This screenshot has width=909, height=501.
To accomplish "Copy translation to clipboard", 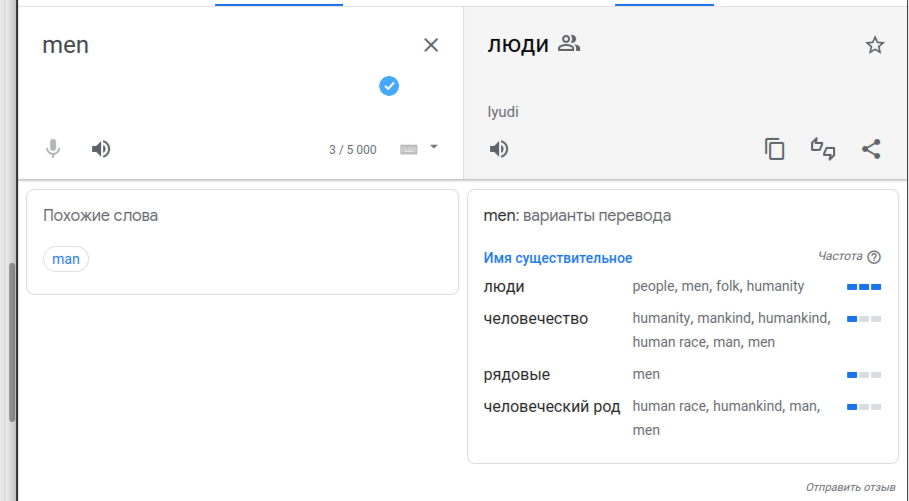I will [x=775, y=149].
